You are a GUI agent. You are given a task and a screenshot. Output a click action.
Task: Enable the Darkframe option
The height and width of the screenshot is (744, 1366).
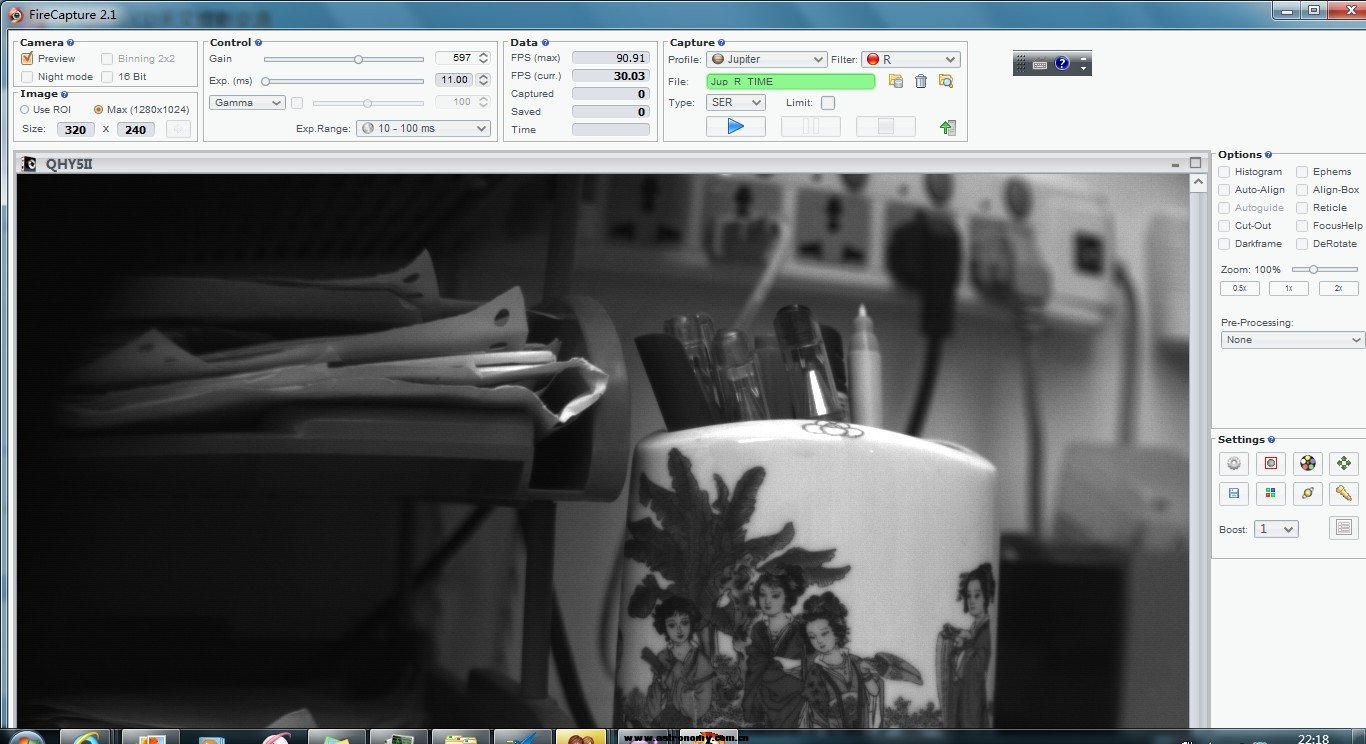coord(1225,244)
